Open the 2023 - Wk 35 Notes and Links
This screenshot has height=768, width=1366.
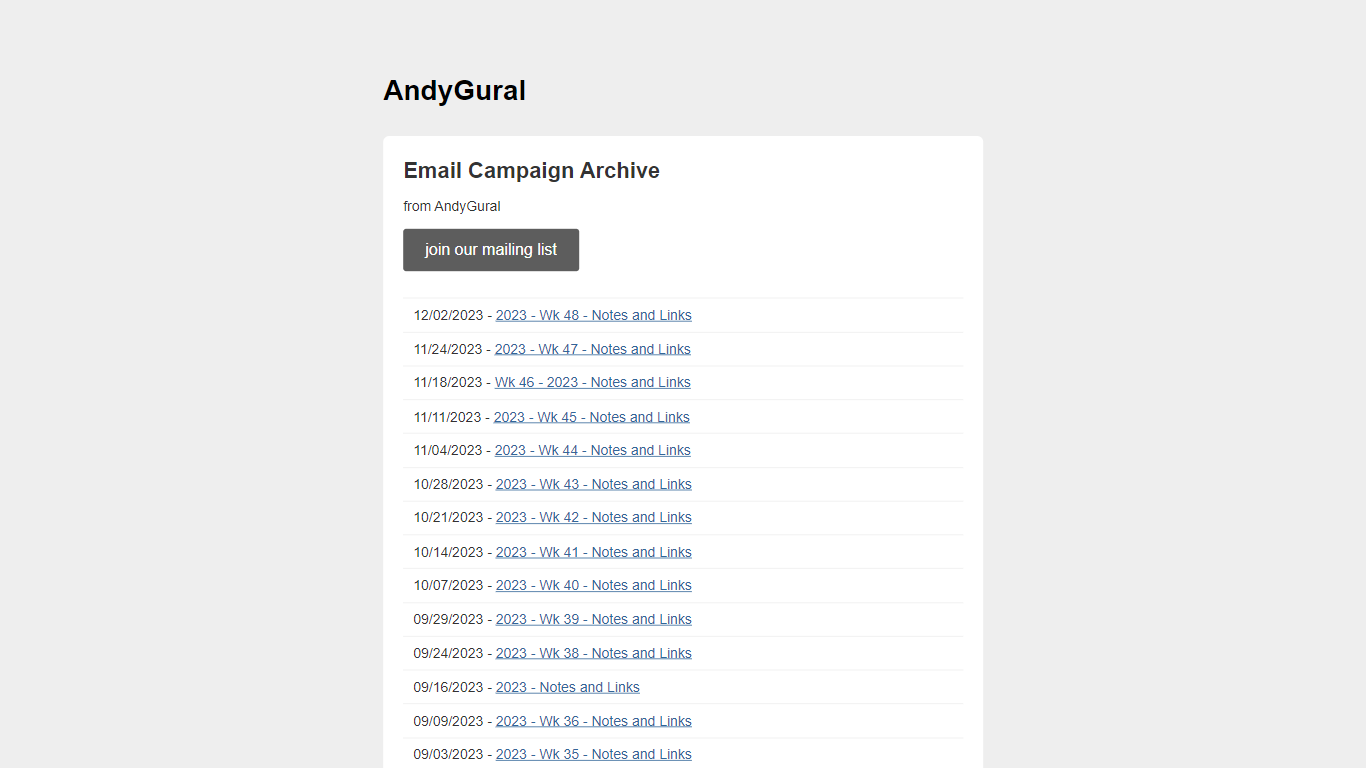[x=593, y=754]
